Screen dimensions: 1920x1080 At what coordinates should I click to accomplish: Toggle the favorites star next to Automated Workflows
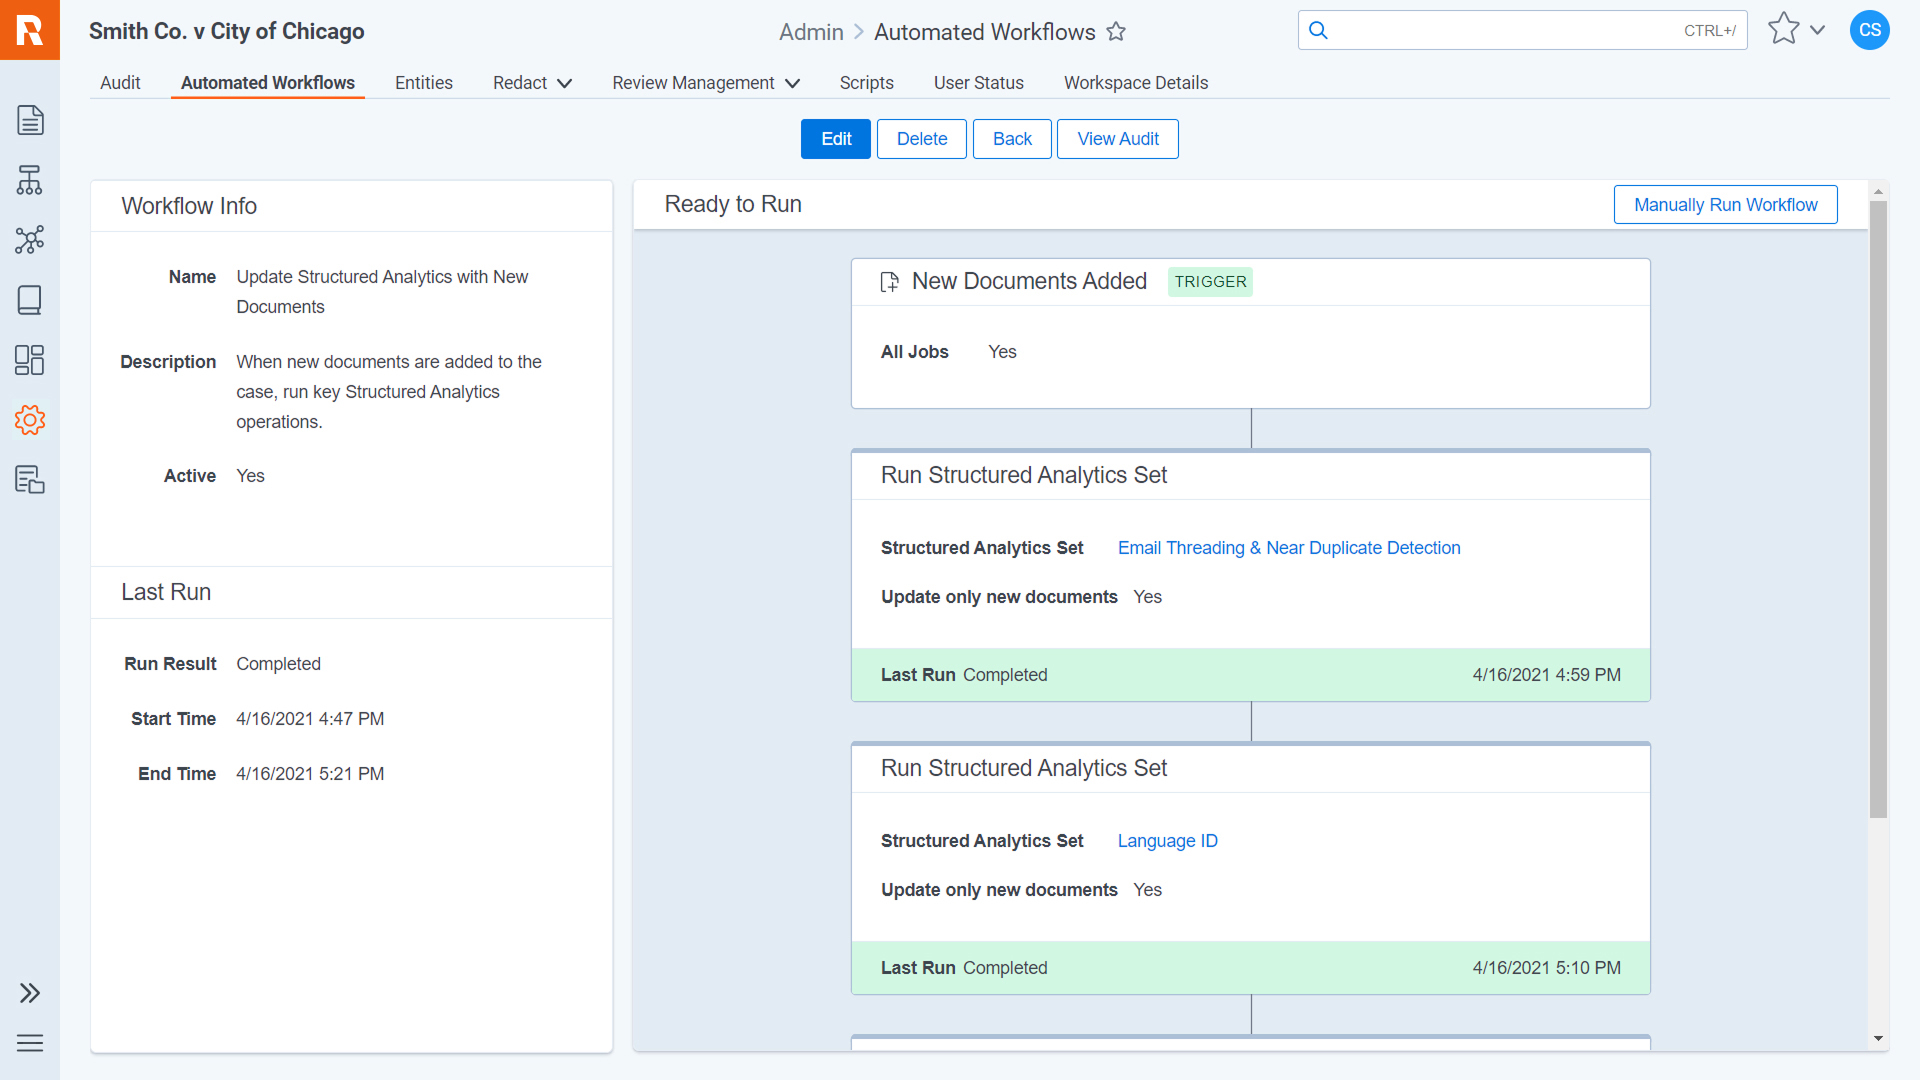[1117, 31]
